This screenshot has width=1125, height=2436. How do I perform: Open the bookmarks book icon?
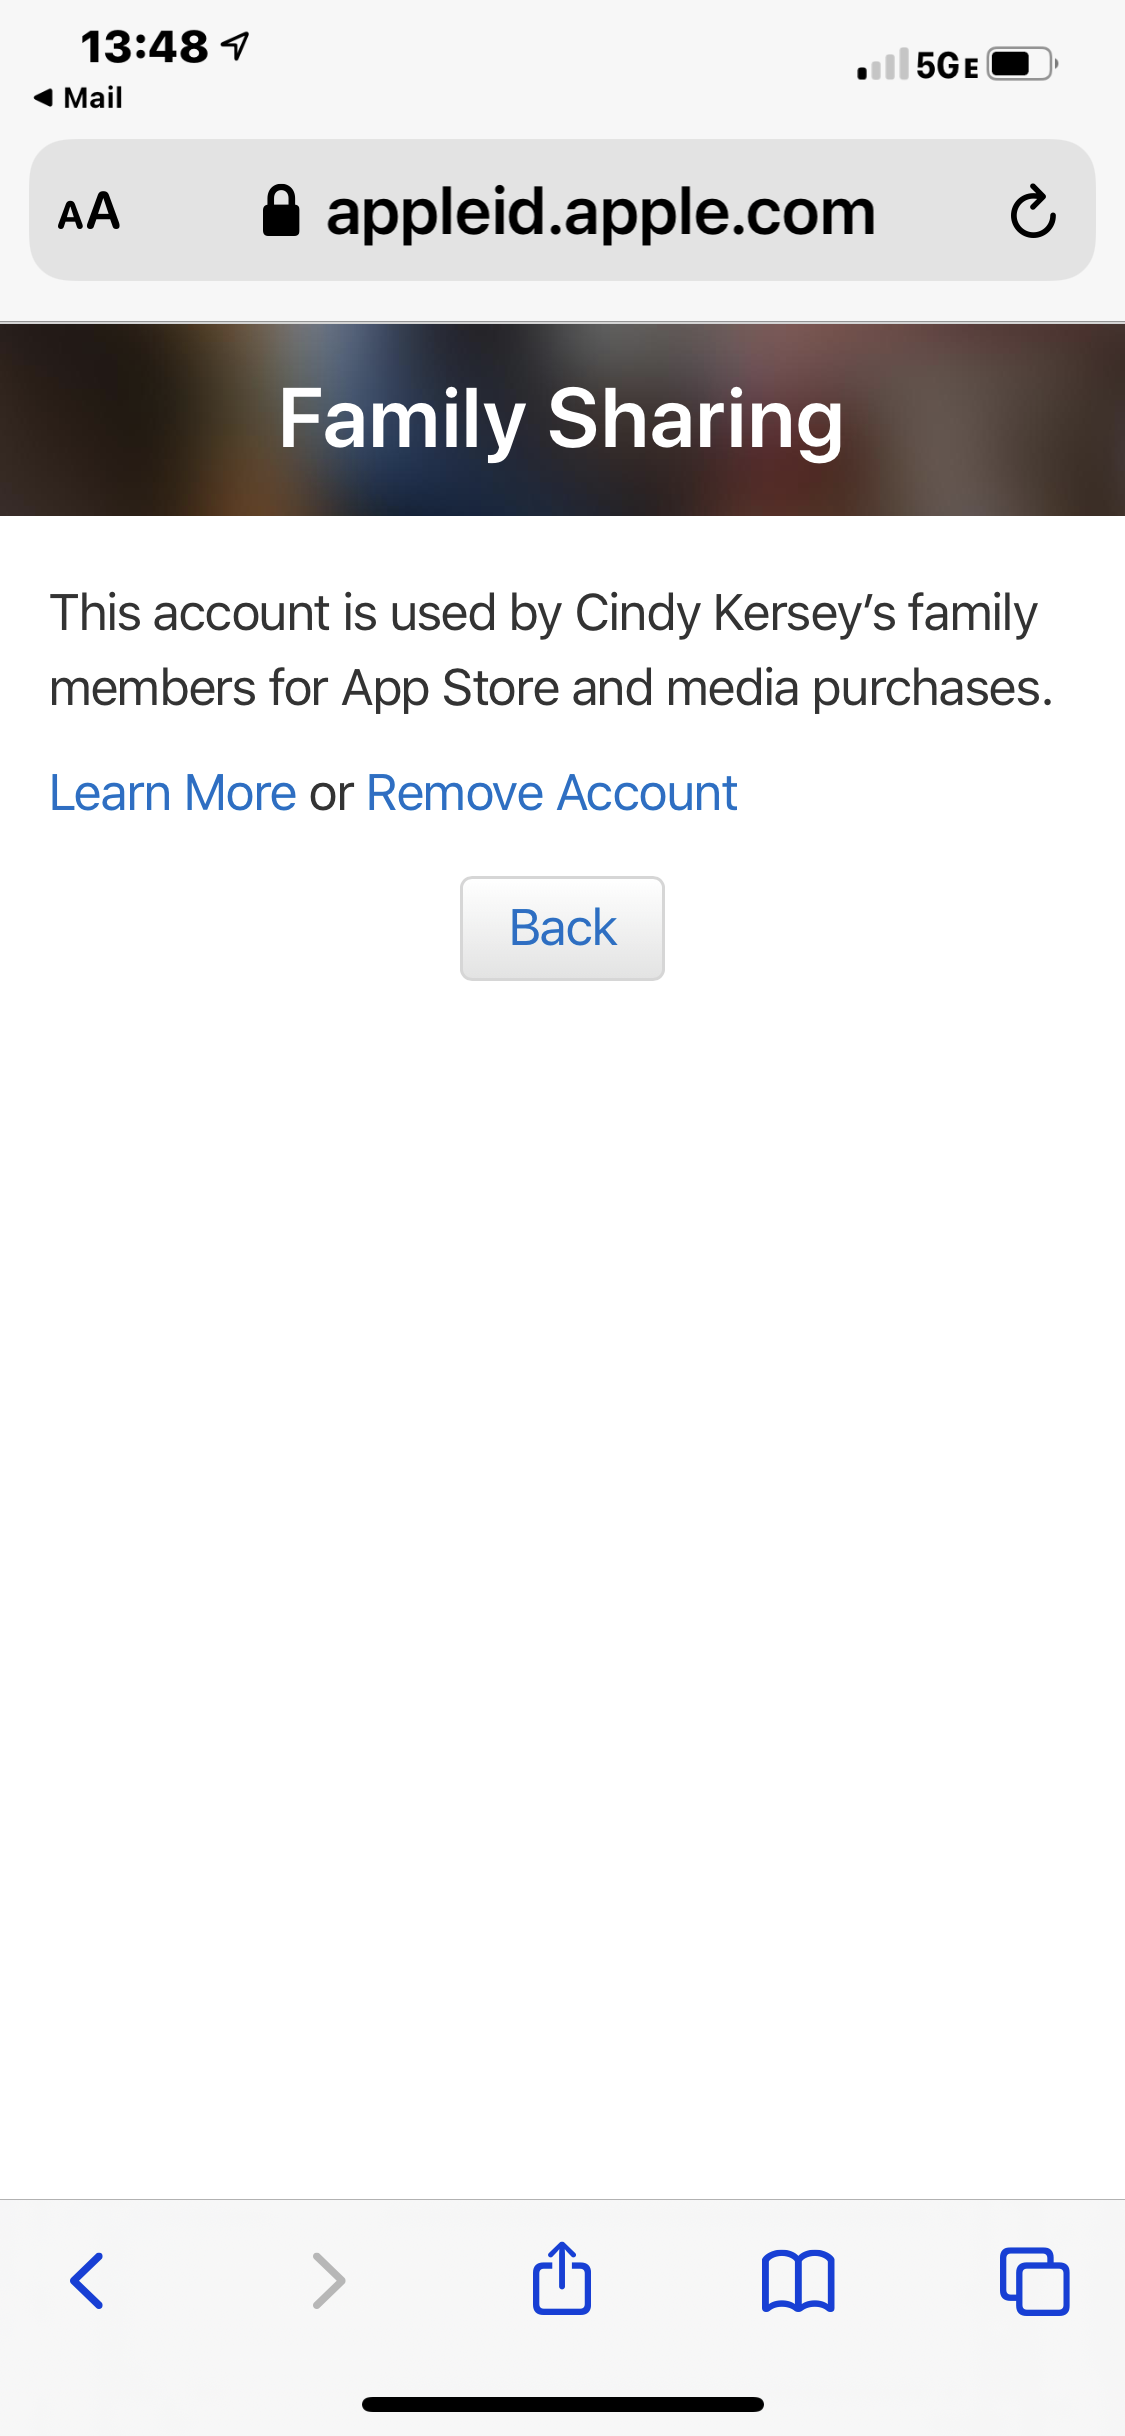click(x=797, y=2281)
